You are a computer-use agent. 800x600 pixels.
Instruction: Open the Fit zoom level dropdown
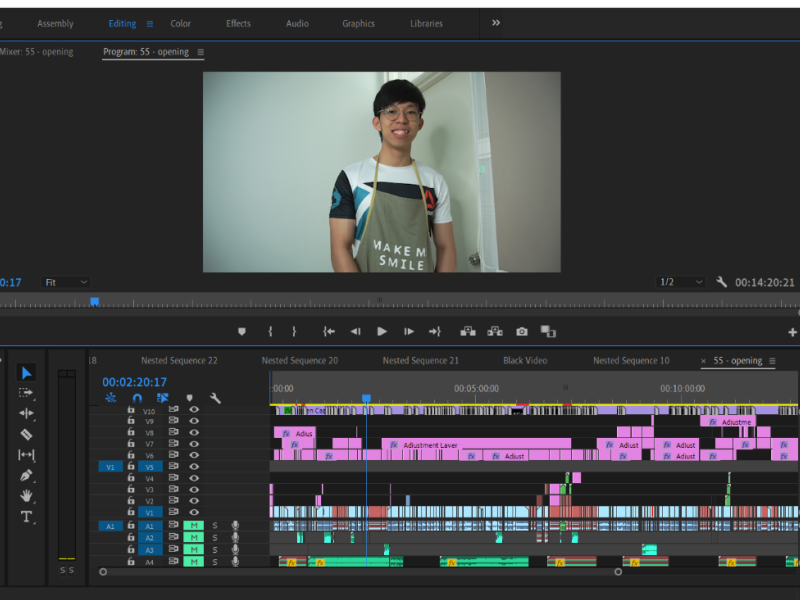pos(66,283)
